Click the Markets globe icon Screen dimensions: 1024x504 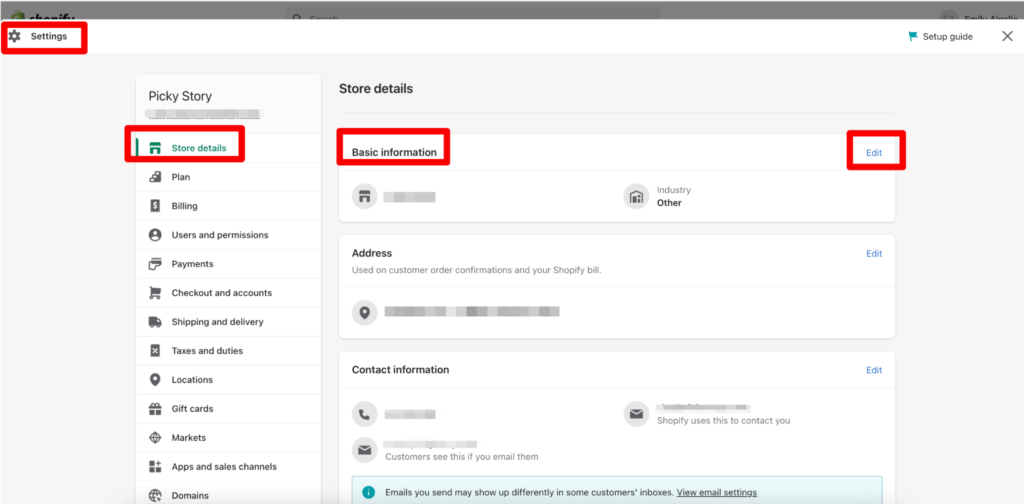(x=155, y=438)
